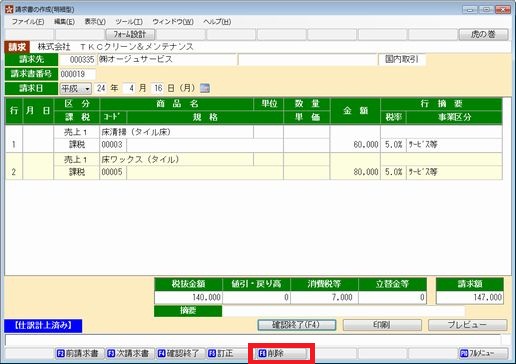The width and height of the screenshot is (516, 364).
Task: Click the 国内取引 field
Action: pyautogui.click(x=402, y=60)
